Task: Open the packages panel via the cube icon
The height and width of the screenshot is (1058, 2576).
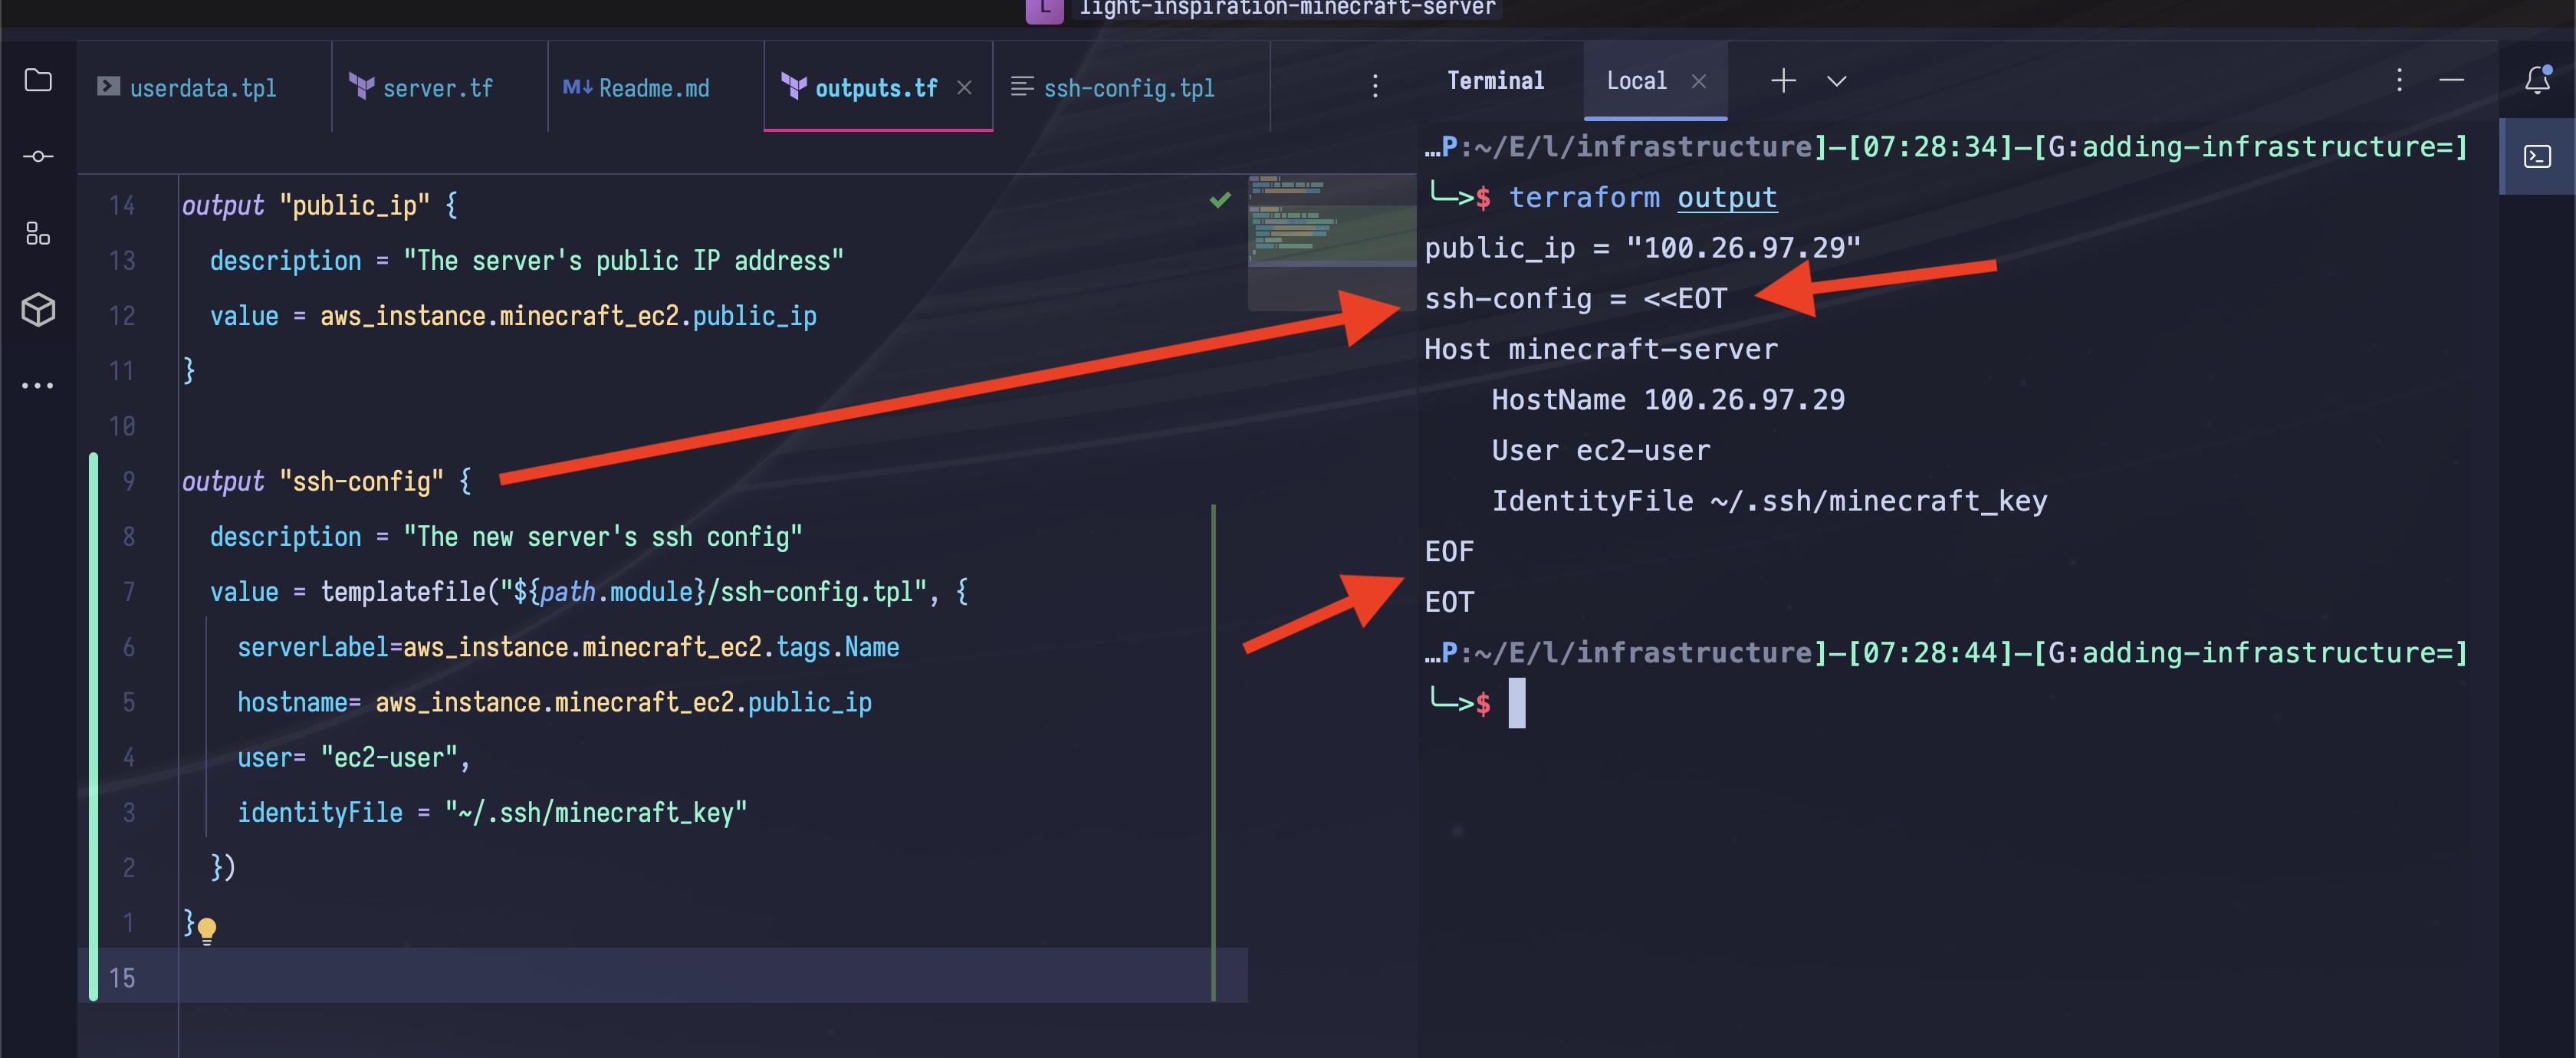Action: click(x=37, y=310)
